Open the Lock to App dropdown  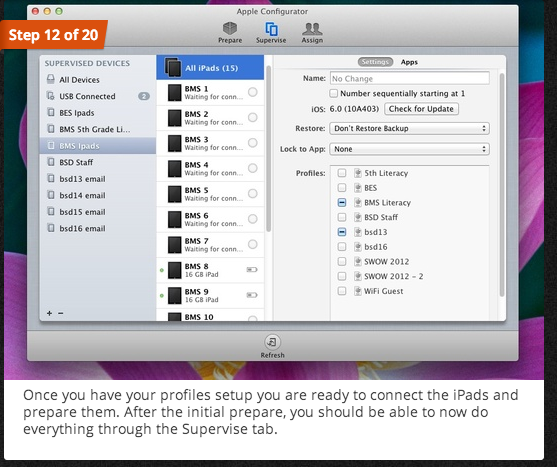click(409, 149)
